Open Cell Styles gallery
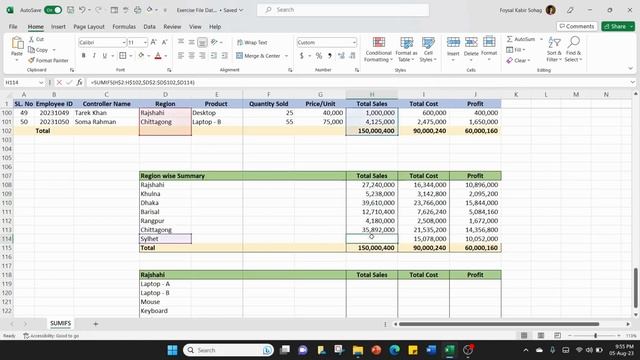The width and height of the screenshot is (640, 360). point(428,50)
